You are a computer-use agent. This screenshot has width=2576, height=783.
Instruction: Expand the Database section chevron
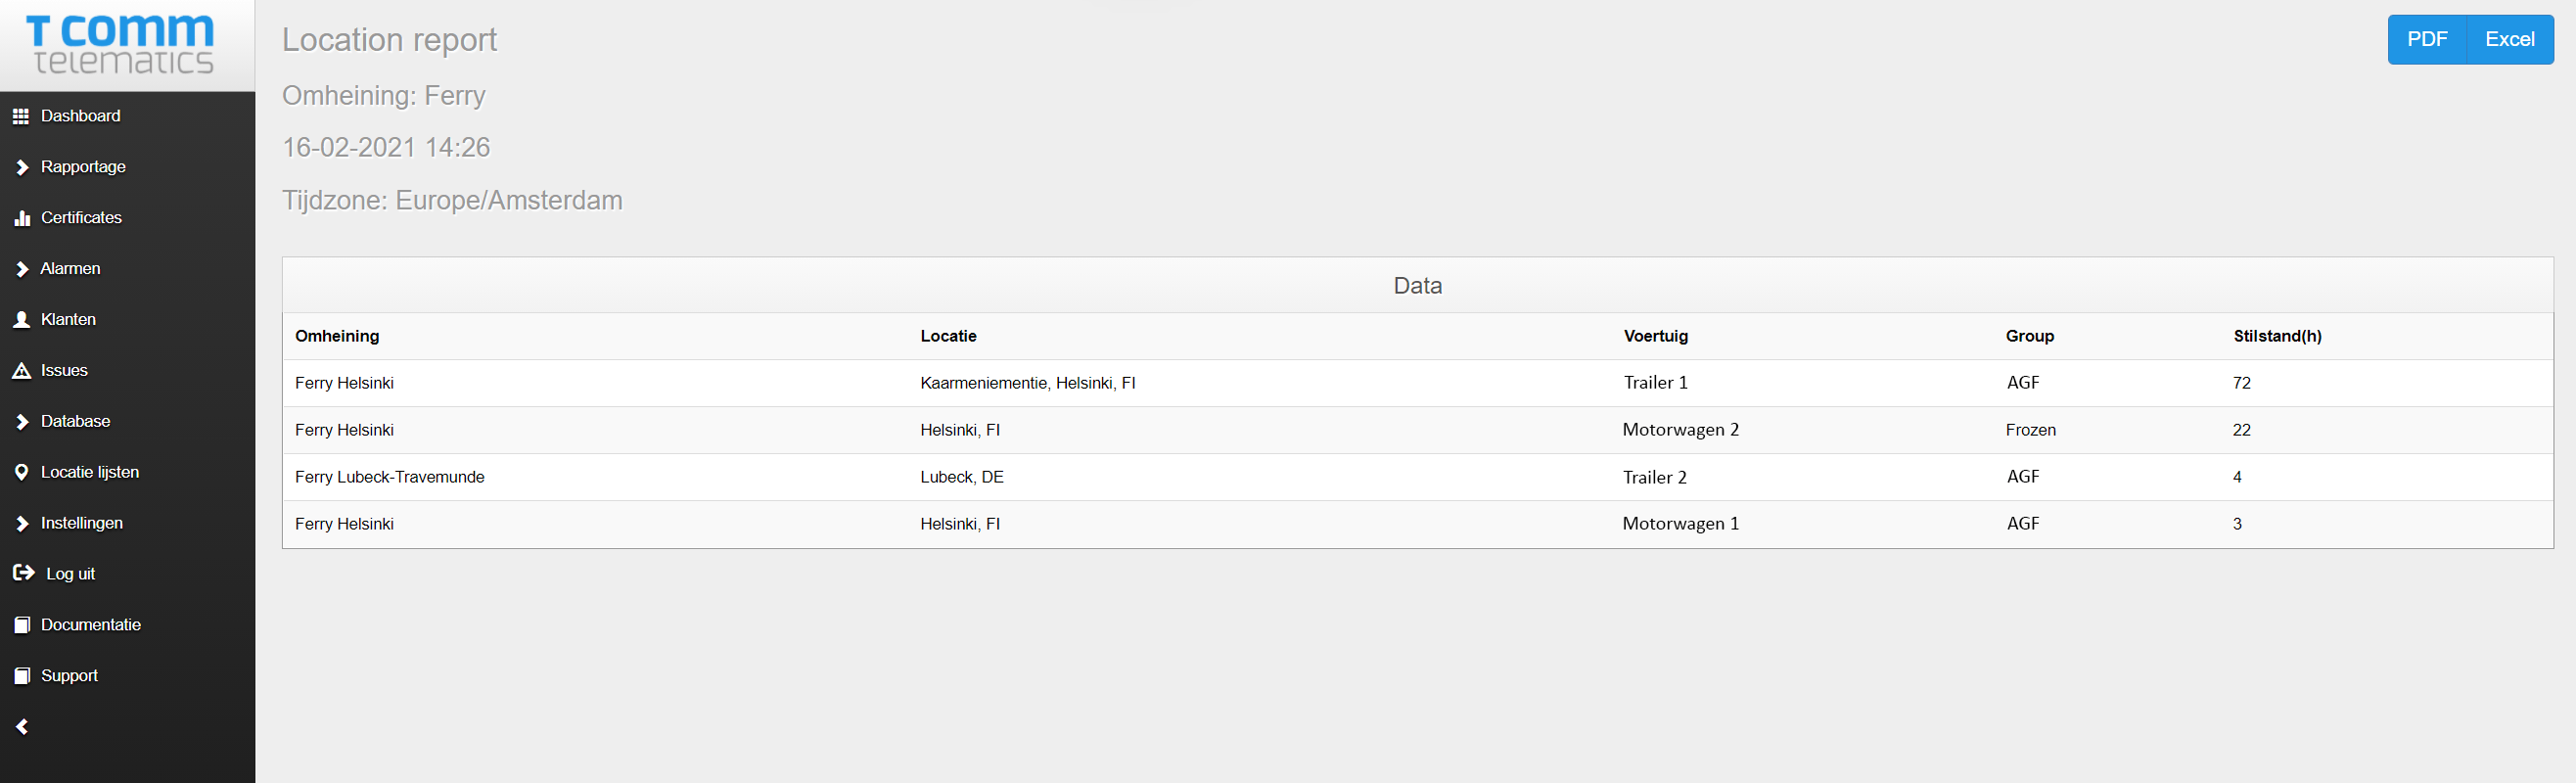[x=21, y=422]
